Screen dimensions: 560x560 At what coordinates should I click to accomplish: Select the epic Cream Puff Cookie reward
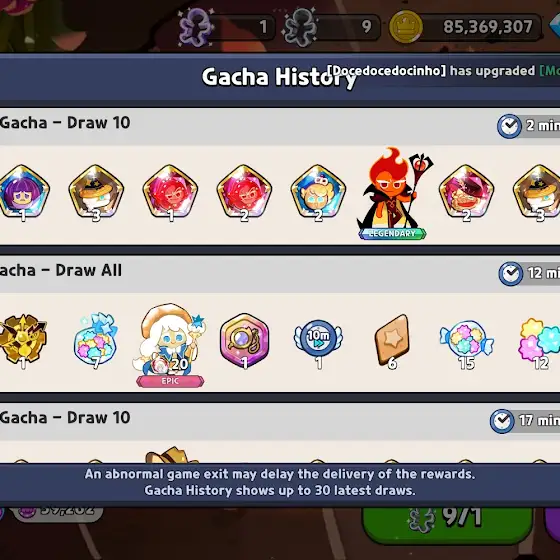pos(170,345)
